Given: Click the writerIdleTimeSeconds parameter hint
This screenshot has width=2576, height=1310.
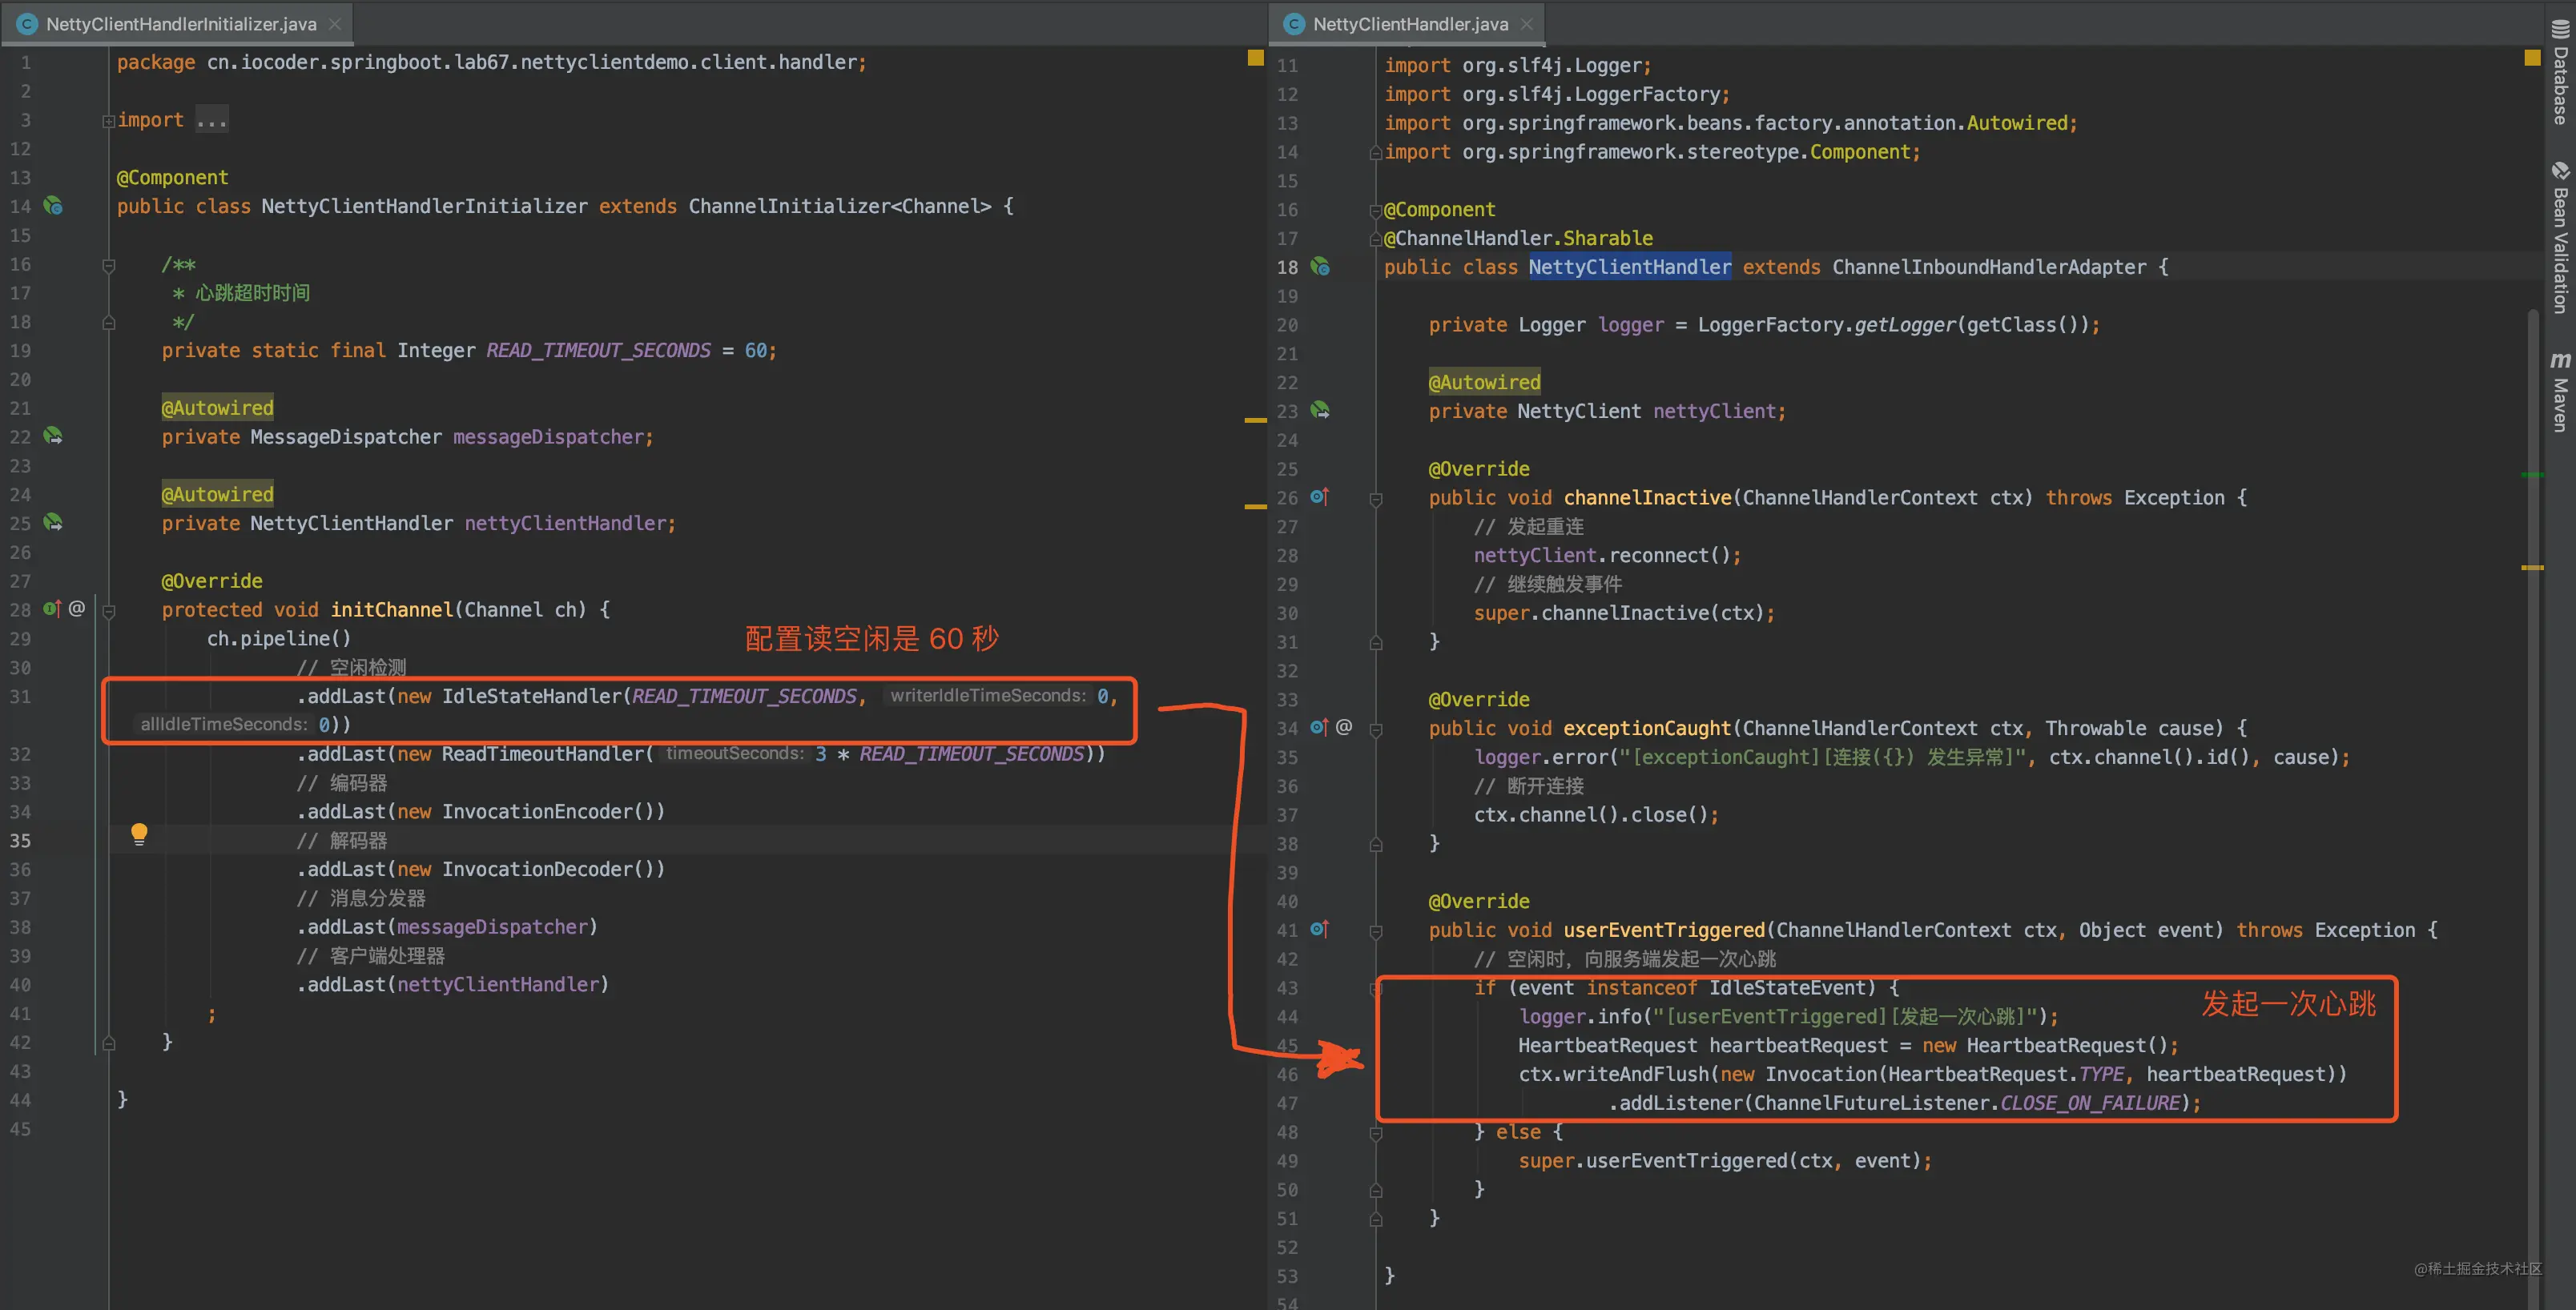Looking at the screenshot, I should coord(987,696).
